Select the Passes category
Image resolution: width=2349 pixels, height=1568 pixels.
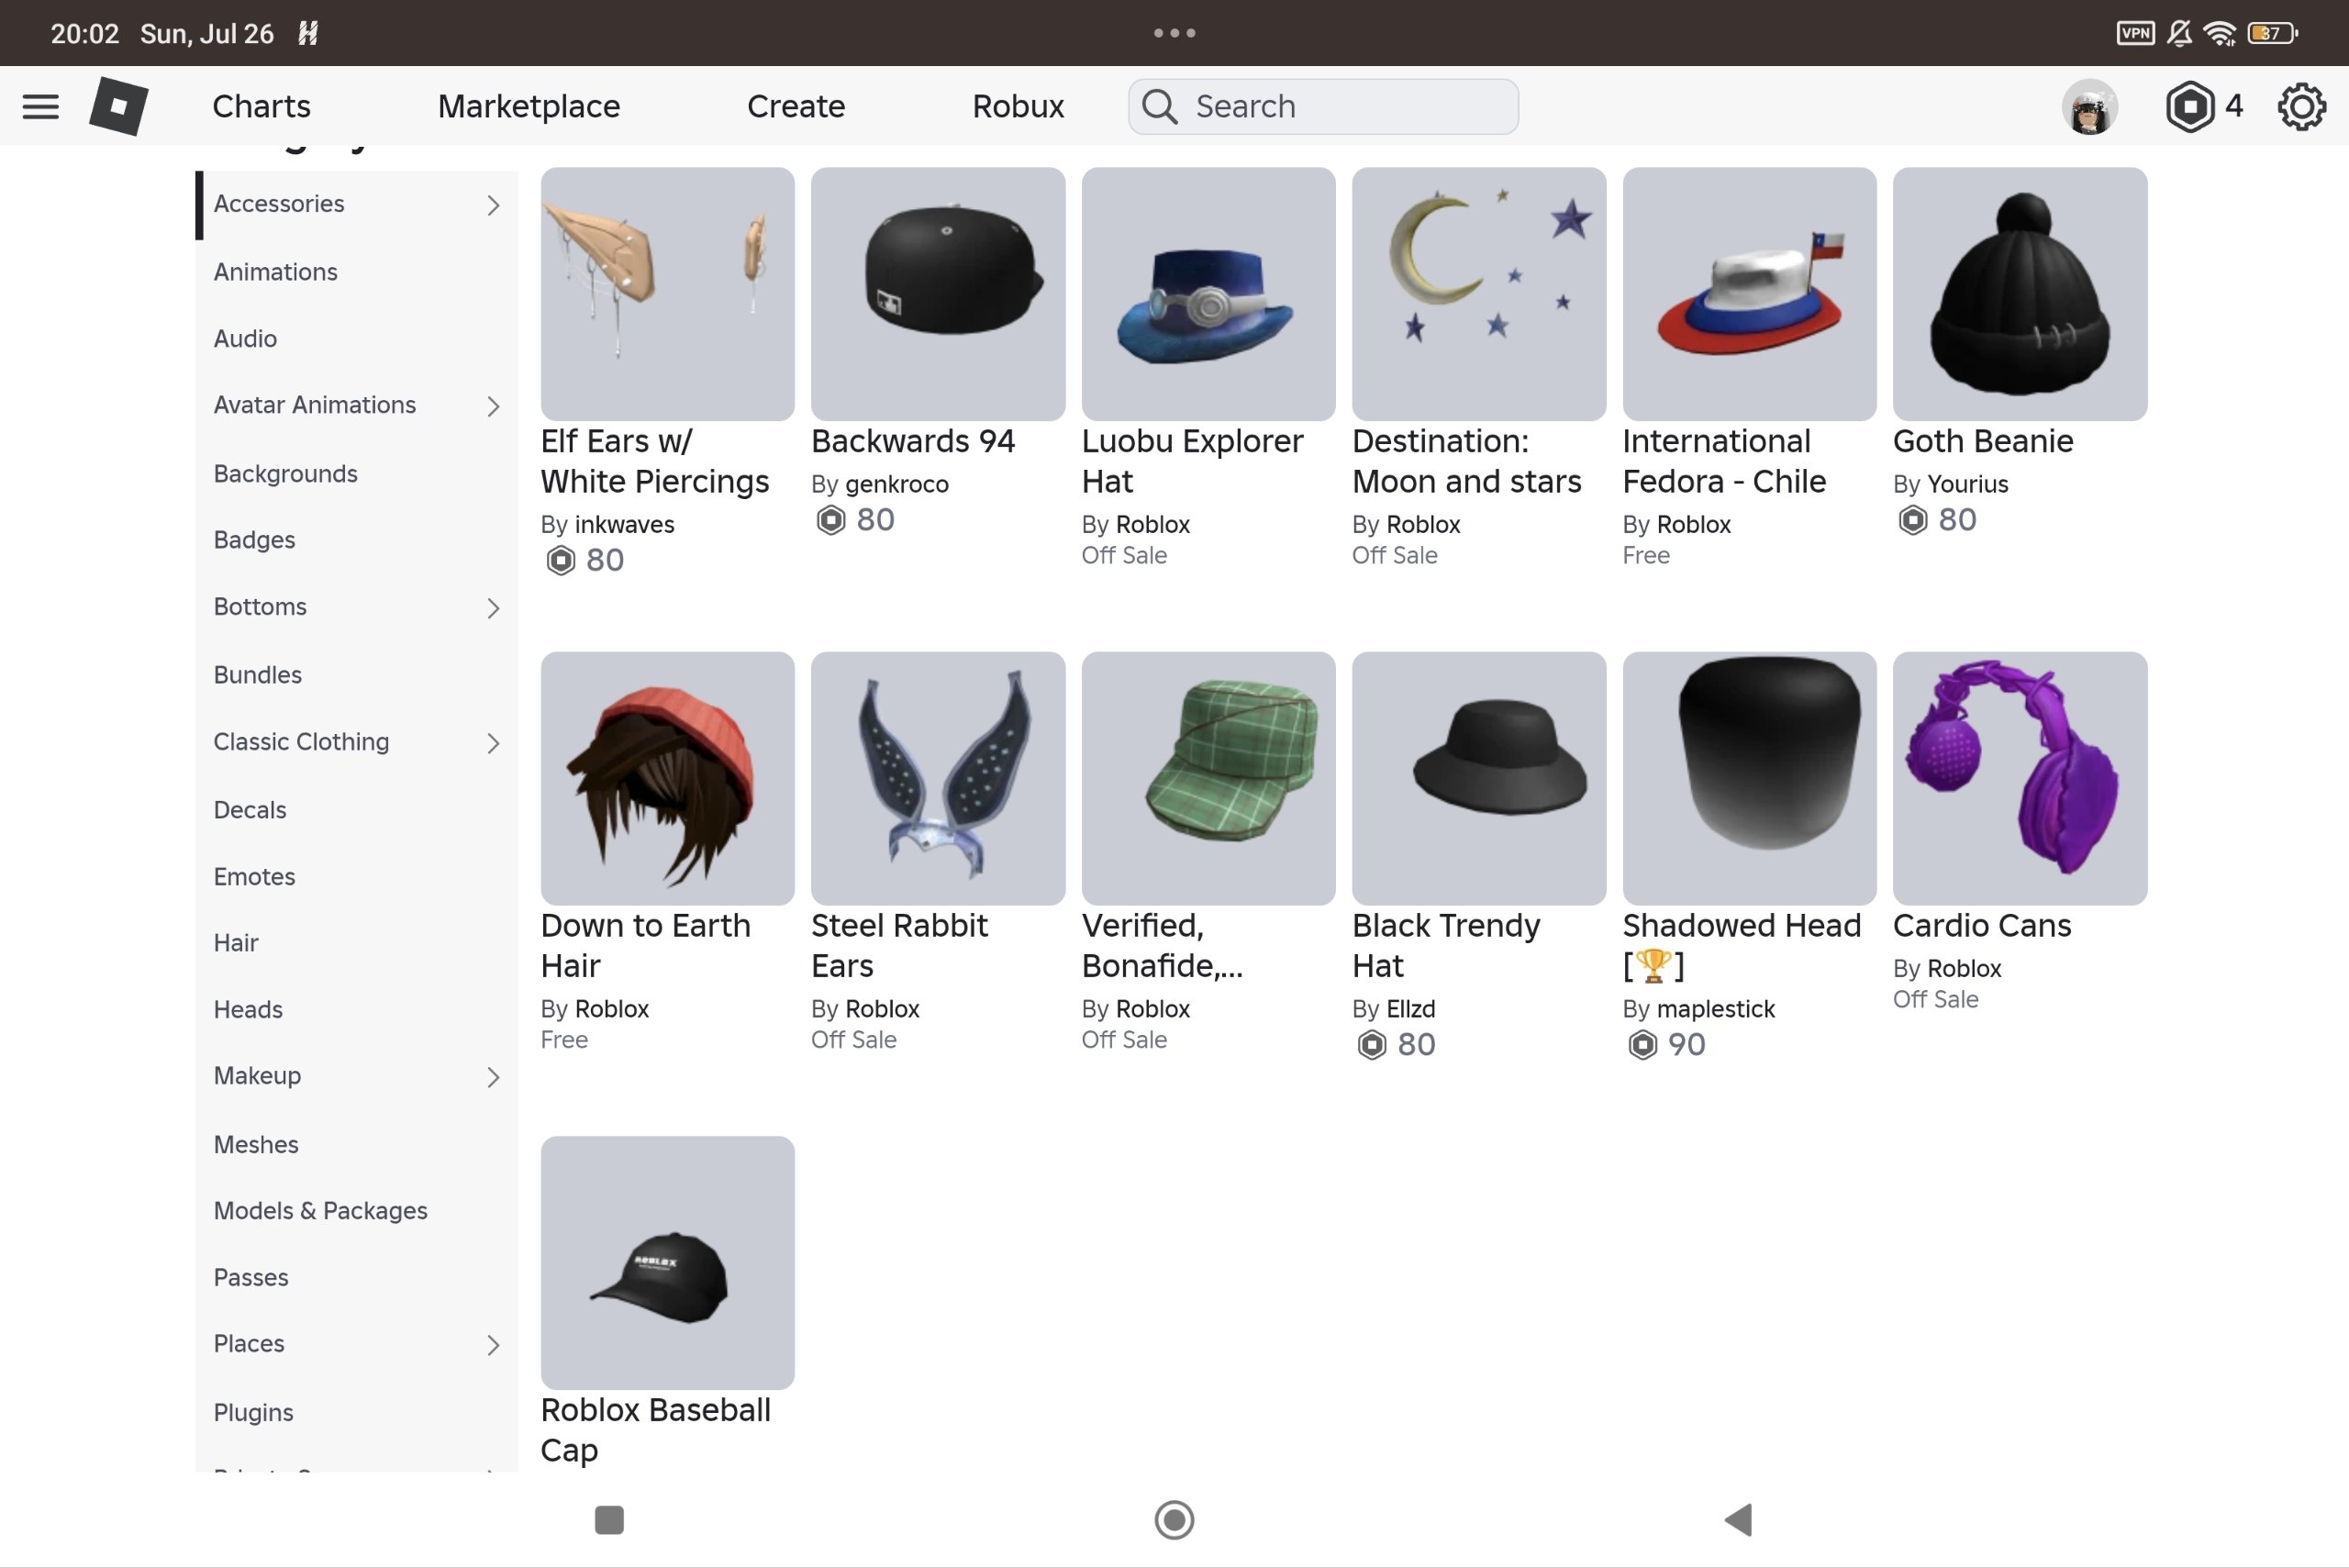(x=251, y=1278)
